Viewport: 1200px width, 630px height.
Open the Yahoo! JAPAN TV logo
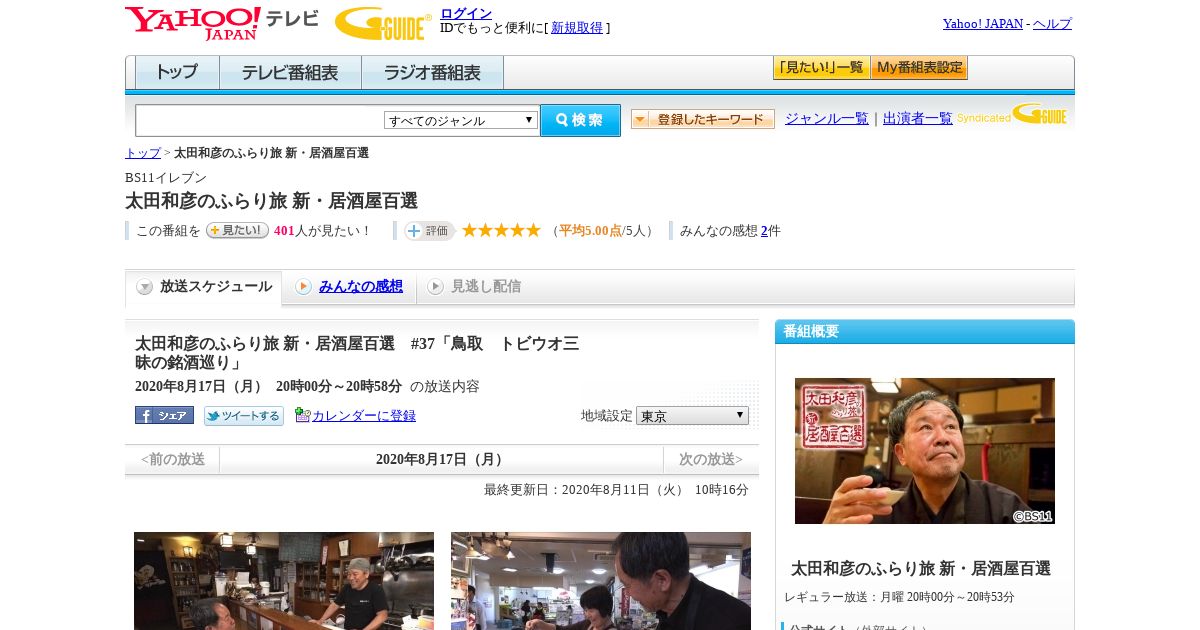(222, 23)
